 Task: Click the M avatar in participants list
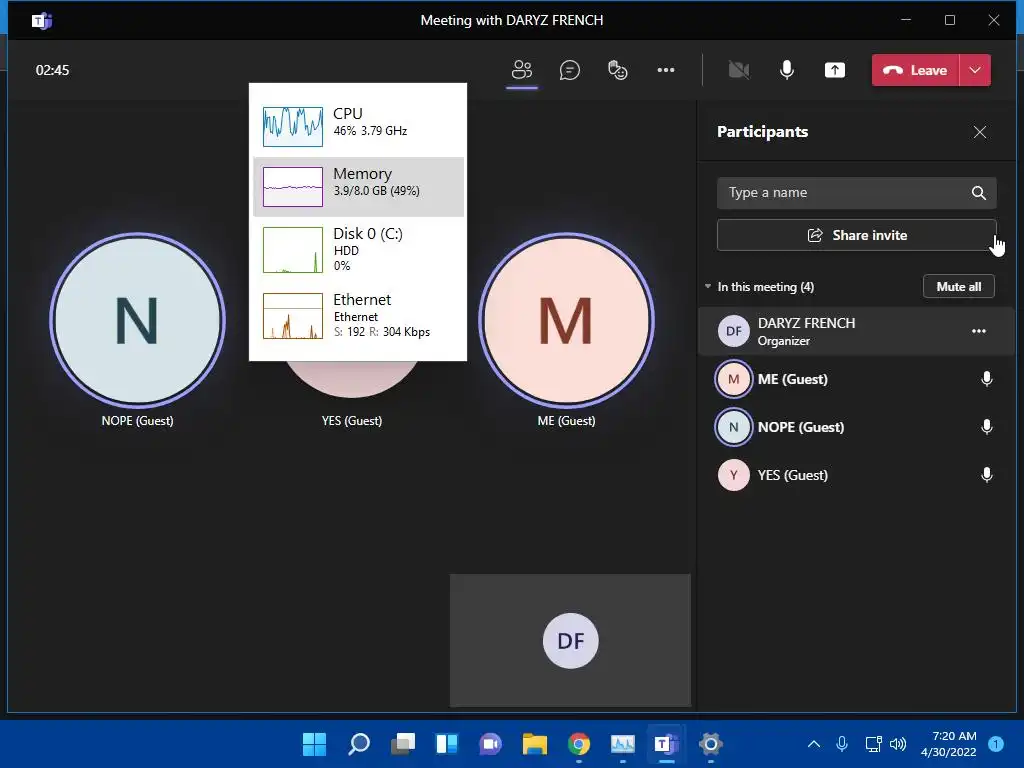(733, 379)
